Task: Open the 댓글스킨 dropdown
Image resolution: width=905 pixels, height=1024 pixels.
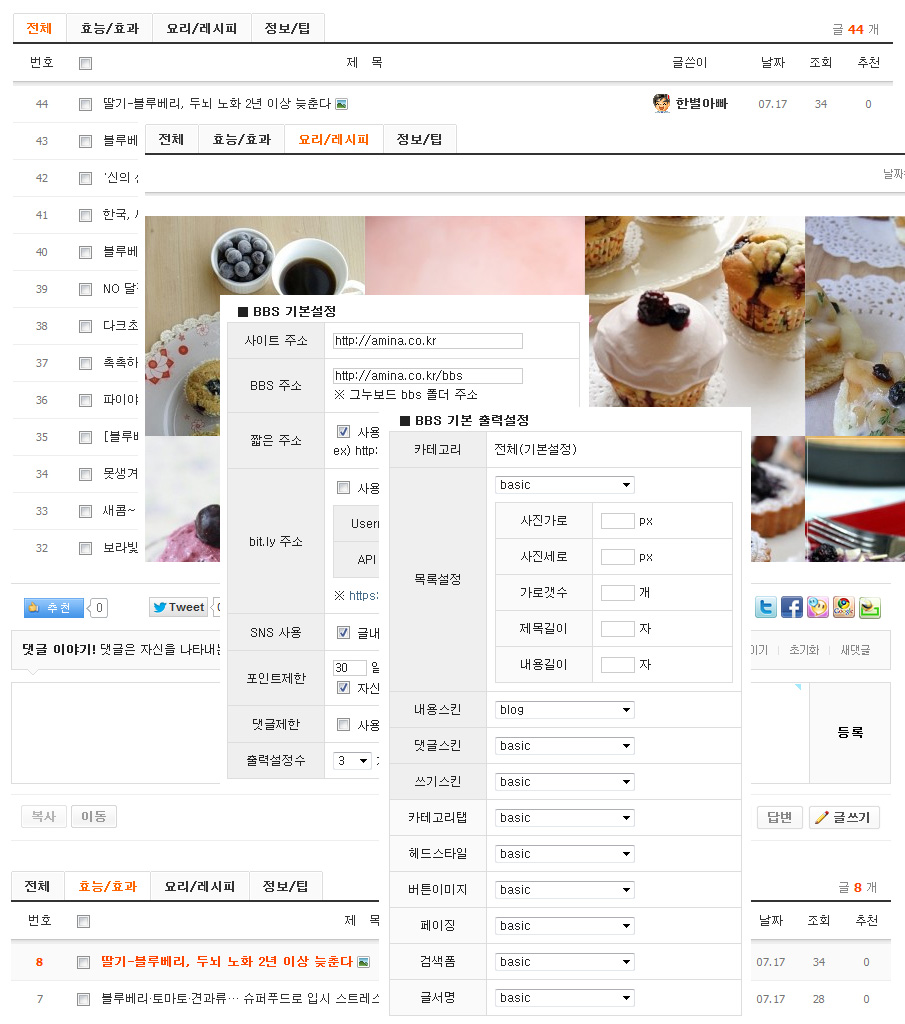Action: coord(565,746)
